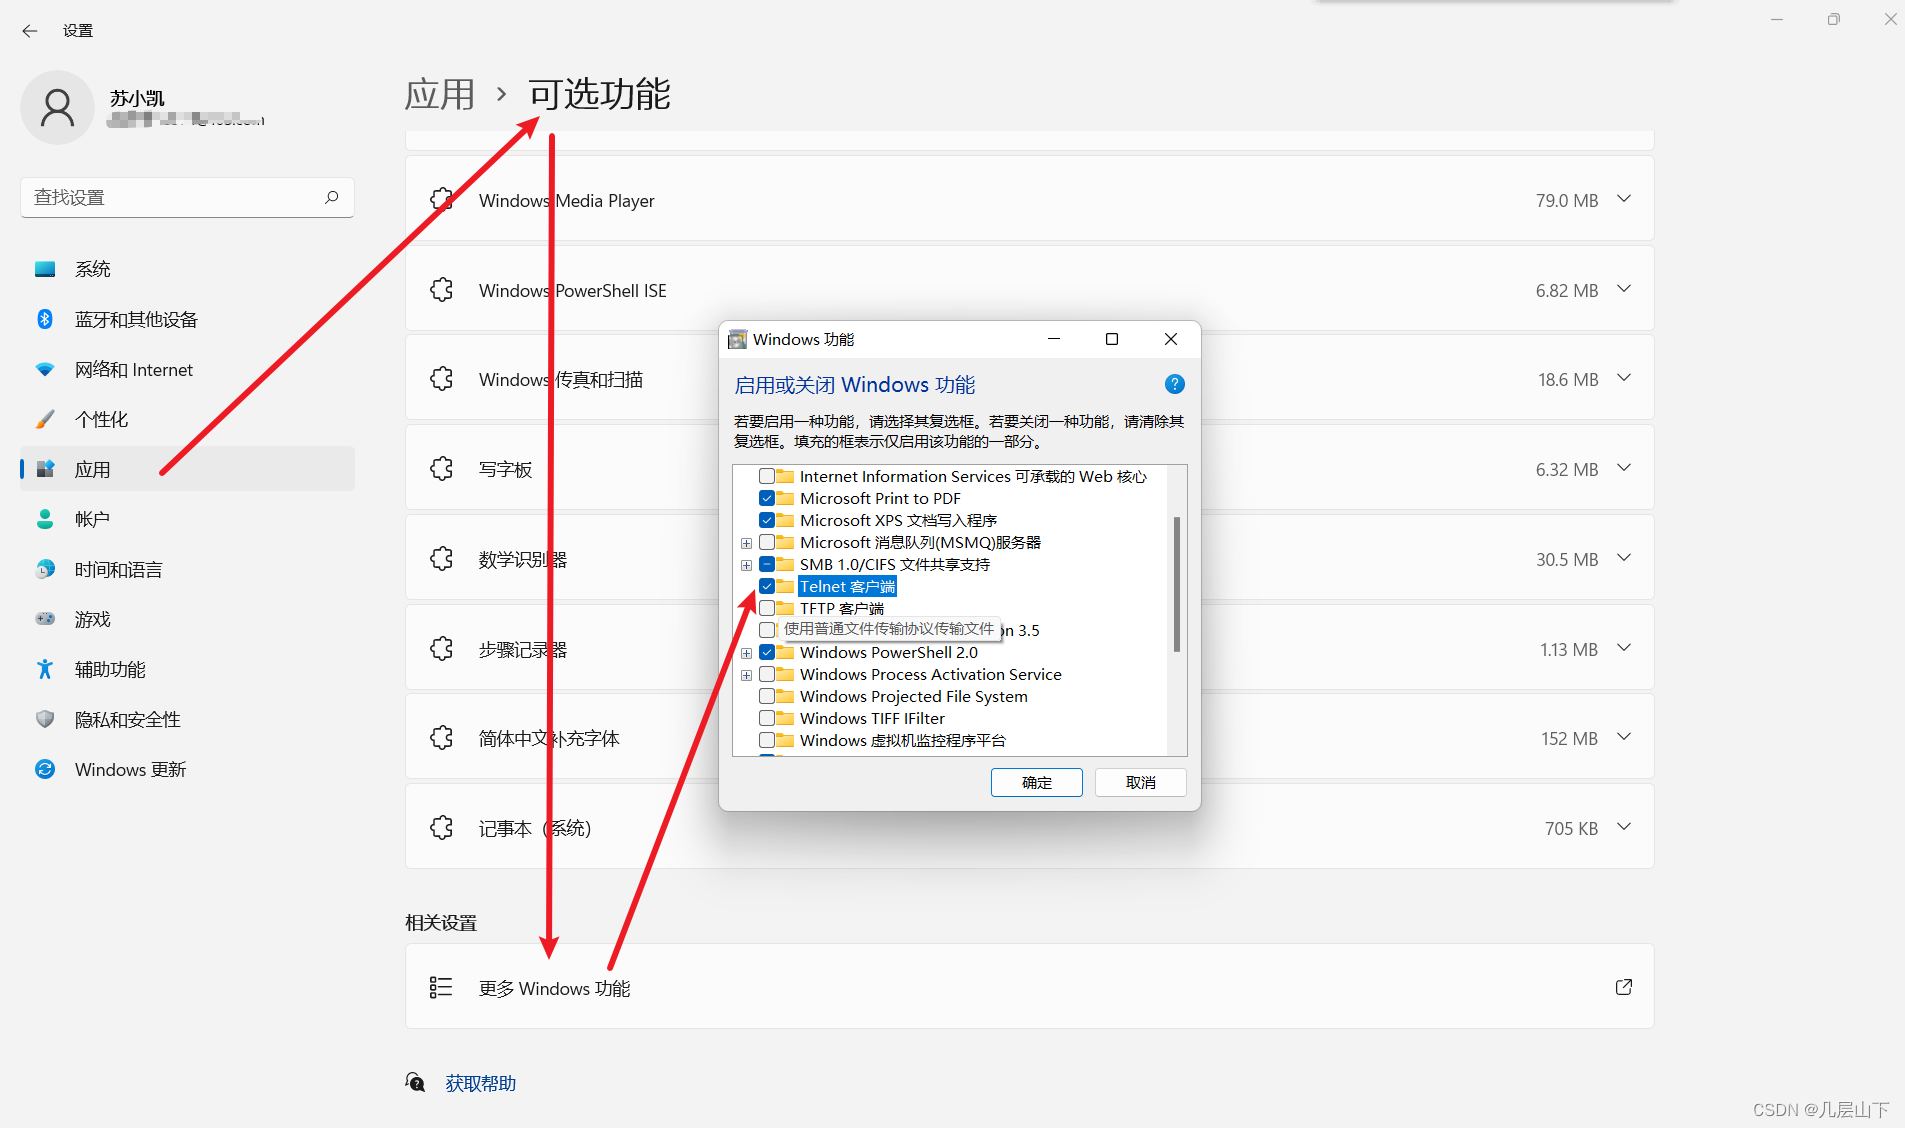The width and height of the screenshot is (1905, 1128).
Task: Open 时间和语言 settings category
Action: [187, 569]
